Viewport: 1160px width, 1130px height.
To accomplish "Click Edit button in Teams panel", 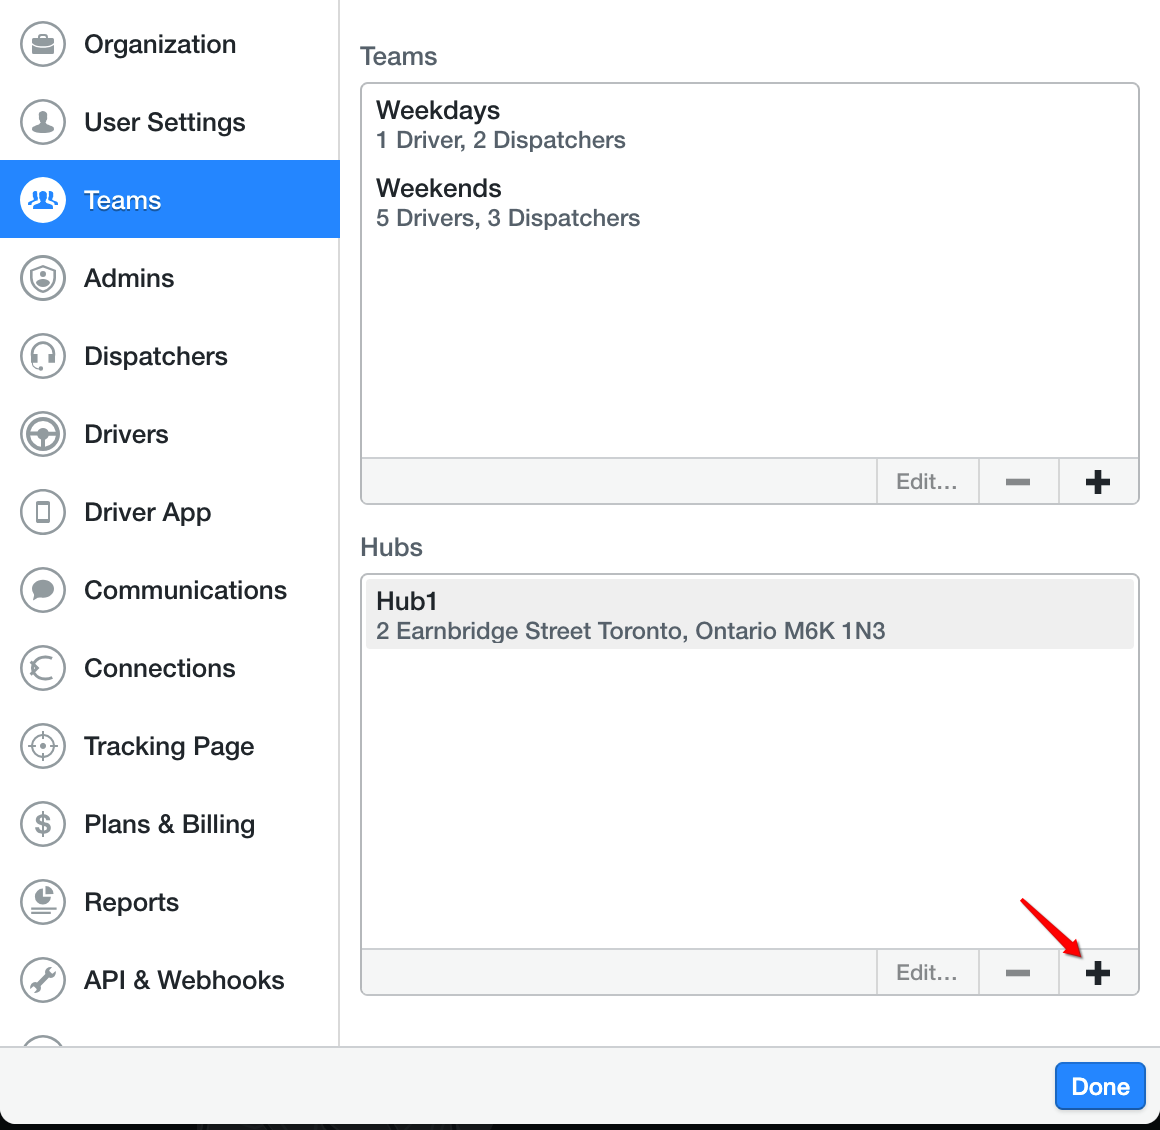I will [927, 482].
